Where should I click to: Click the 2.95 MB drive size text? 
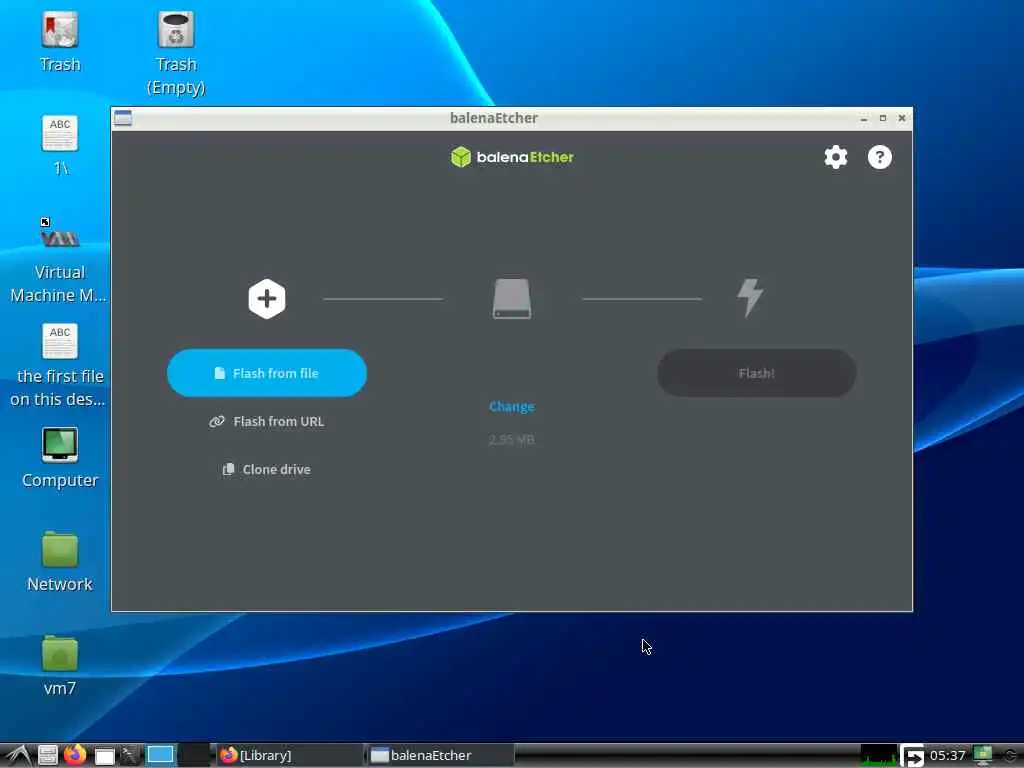[x=511, y=440]
